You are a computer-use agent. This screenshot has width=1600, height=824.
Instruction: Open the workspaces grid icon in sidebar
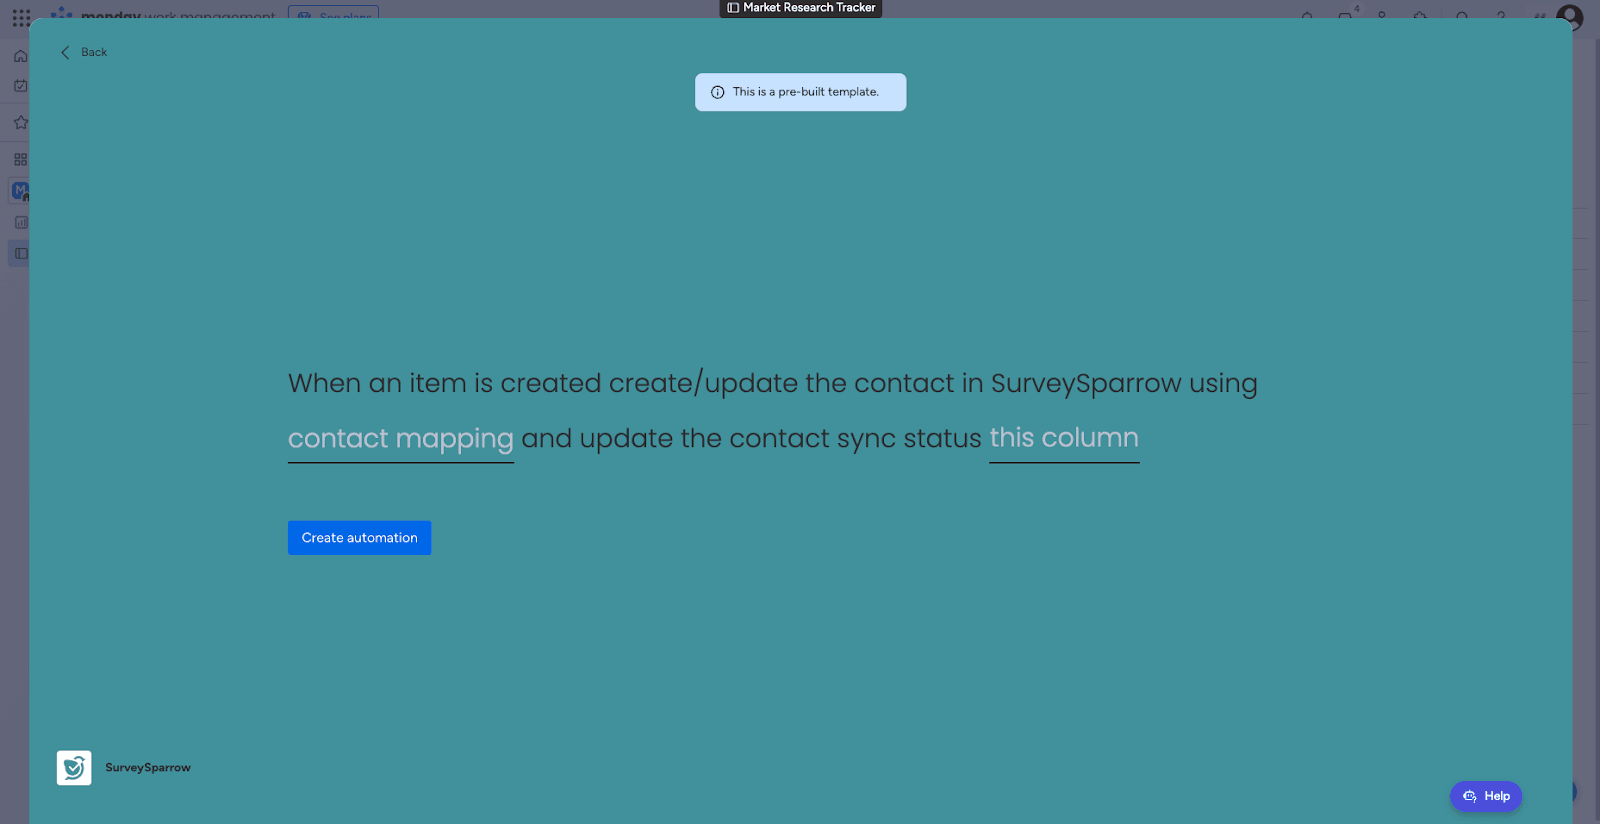coord(20,159)
